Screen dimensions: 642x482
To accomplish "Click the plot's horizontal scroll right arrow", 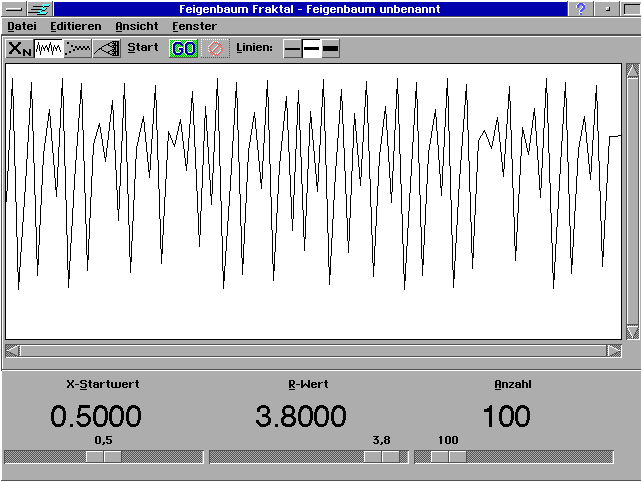I will click(614, 351).
